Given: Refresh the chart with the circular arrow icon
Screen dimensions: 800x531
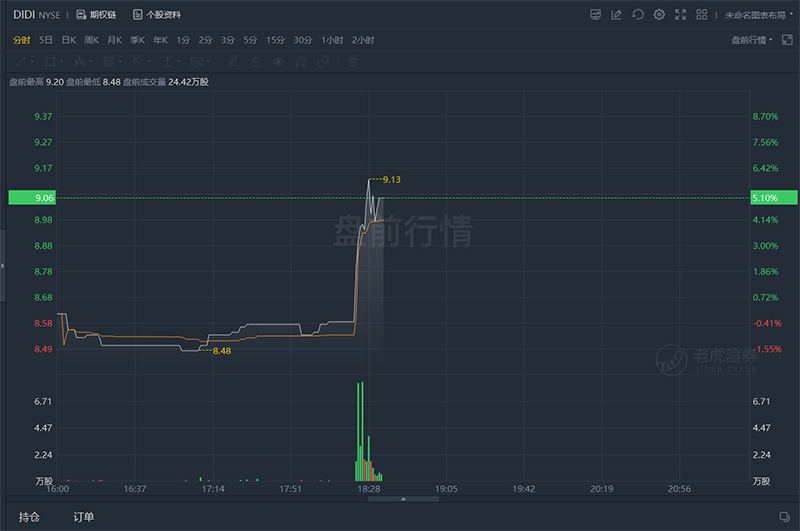Looking at the screenshot, I should 638,15.
